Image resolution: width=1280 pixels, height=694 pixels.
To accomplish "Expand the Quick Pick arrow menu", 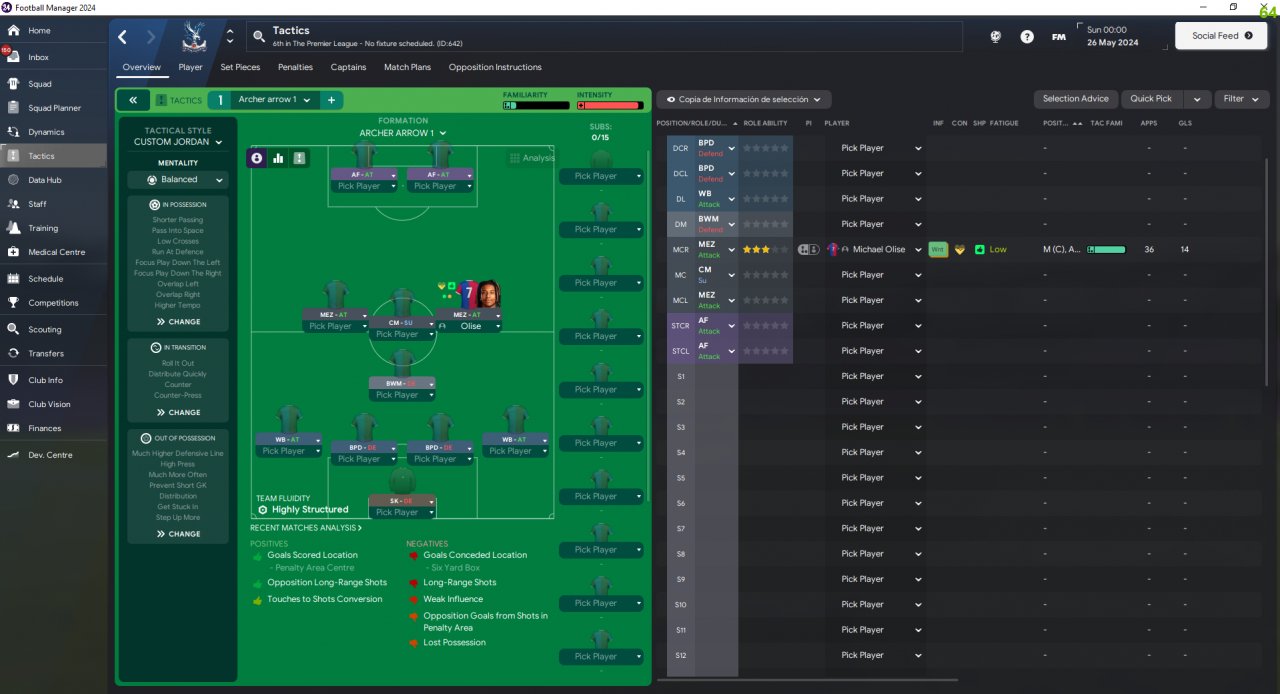I will (x=1196, y=99).
